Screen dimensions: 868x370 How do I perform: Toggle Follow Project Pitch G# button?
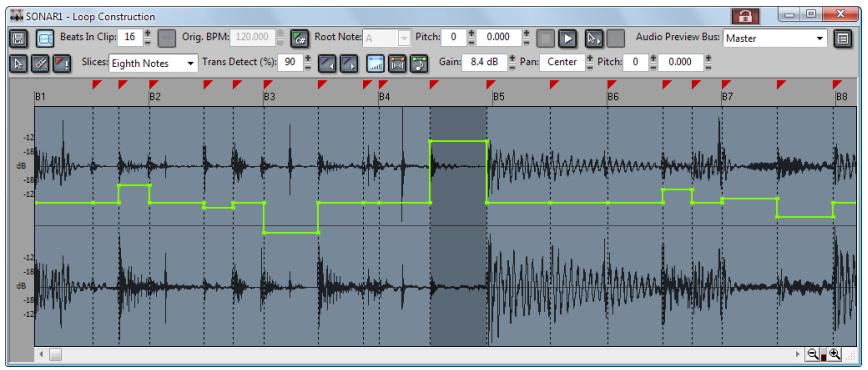click(x=299, y=38)
